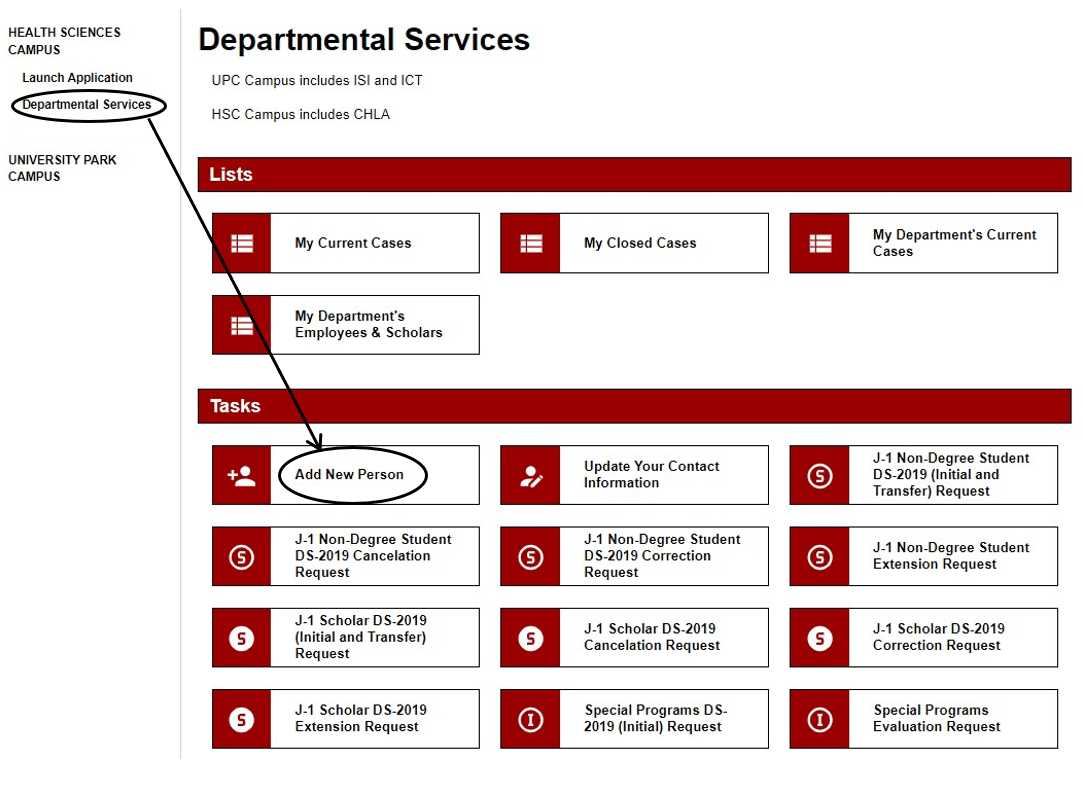This screenshot has height=791, width=1083.
Task: Click Launch Application in the sidebar
Action: click(77, 78)
